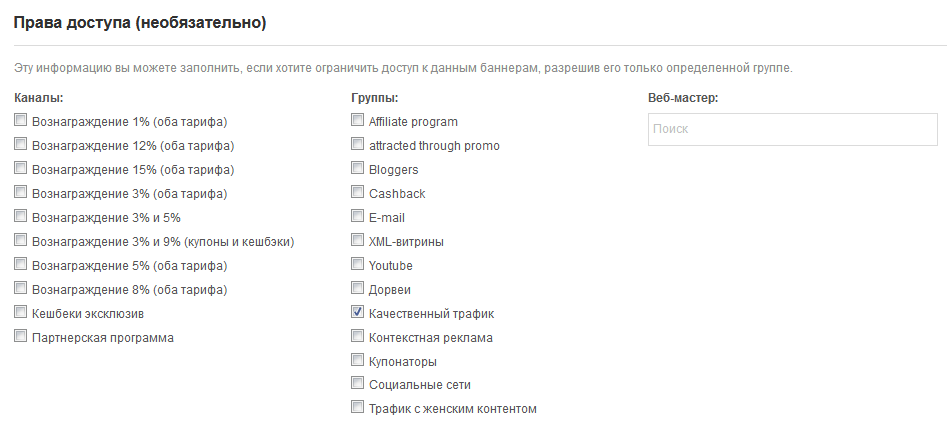Tick the Кешбеки эксклюзив checkbox

tap(21, 313)
